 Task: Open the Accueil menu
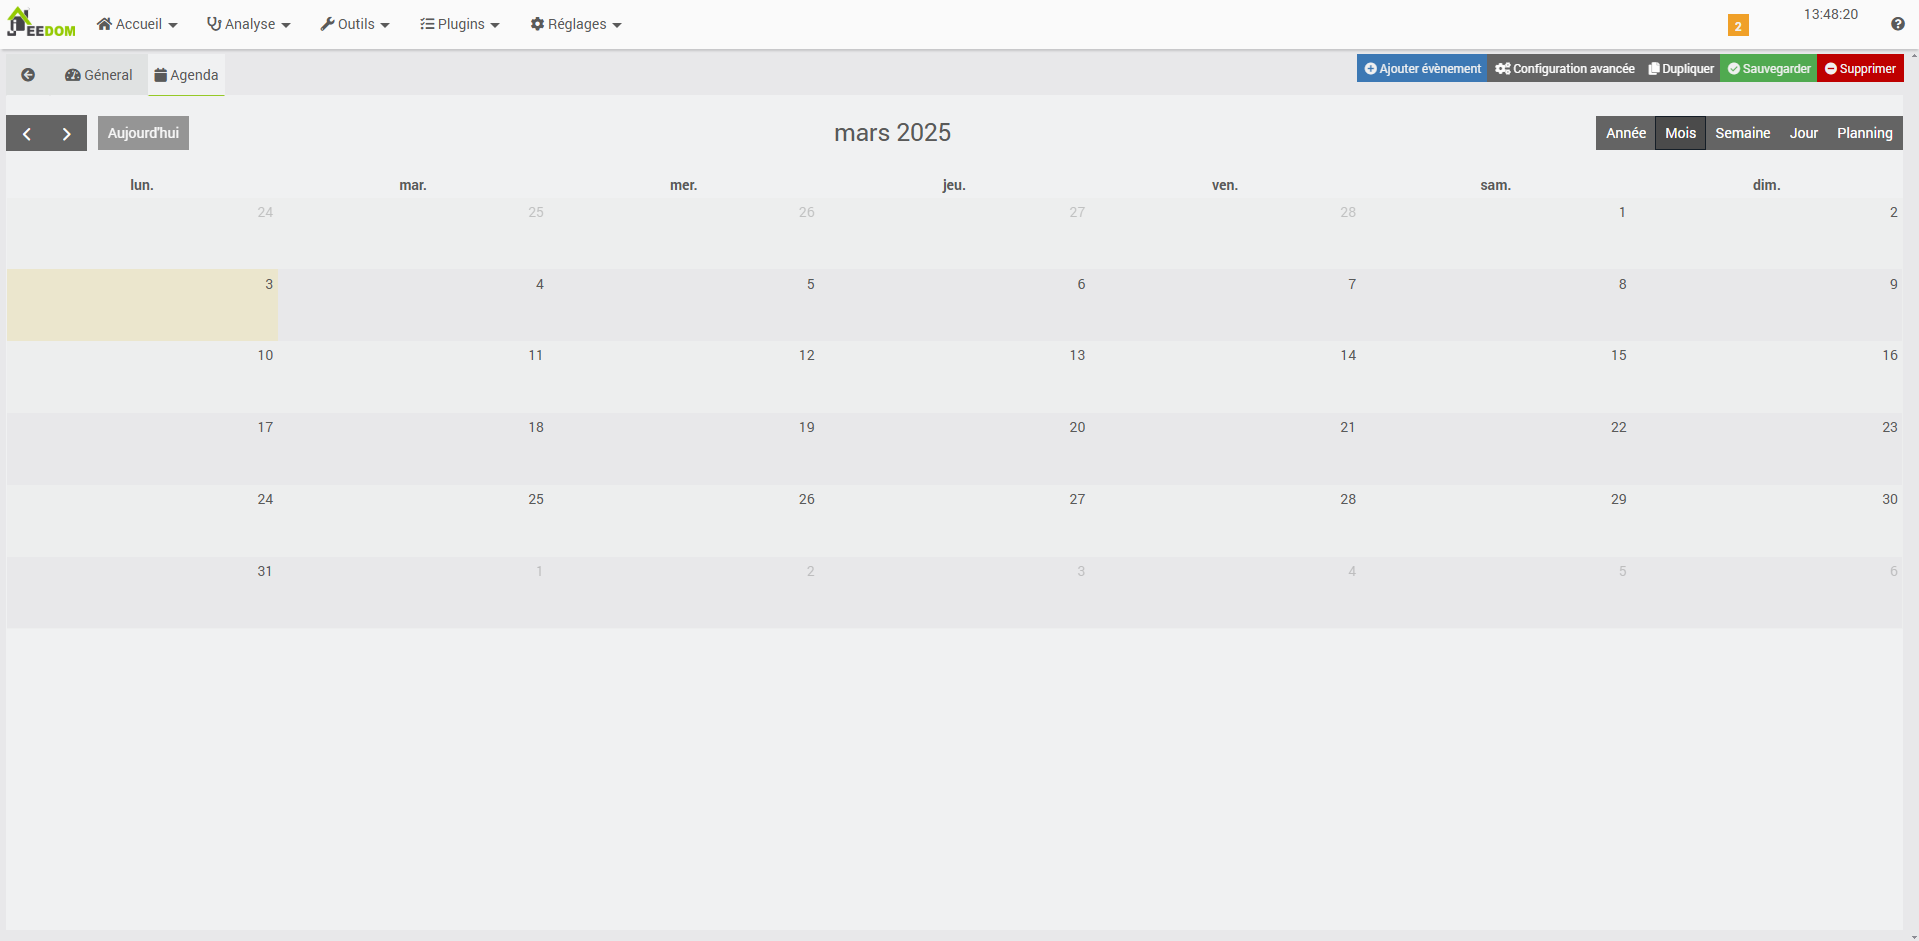137,24
